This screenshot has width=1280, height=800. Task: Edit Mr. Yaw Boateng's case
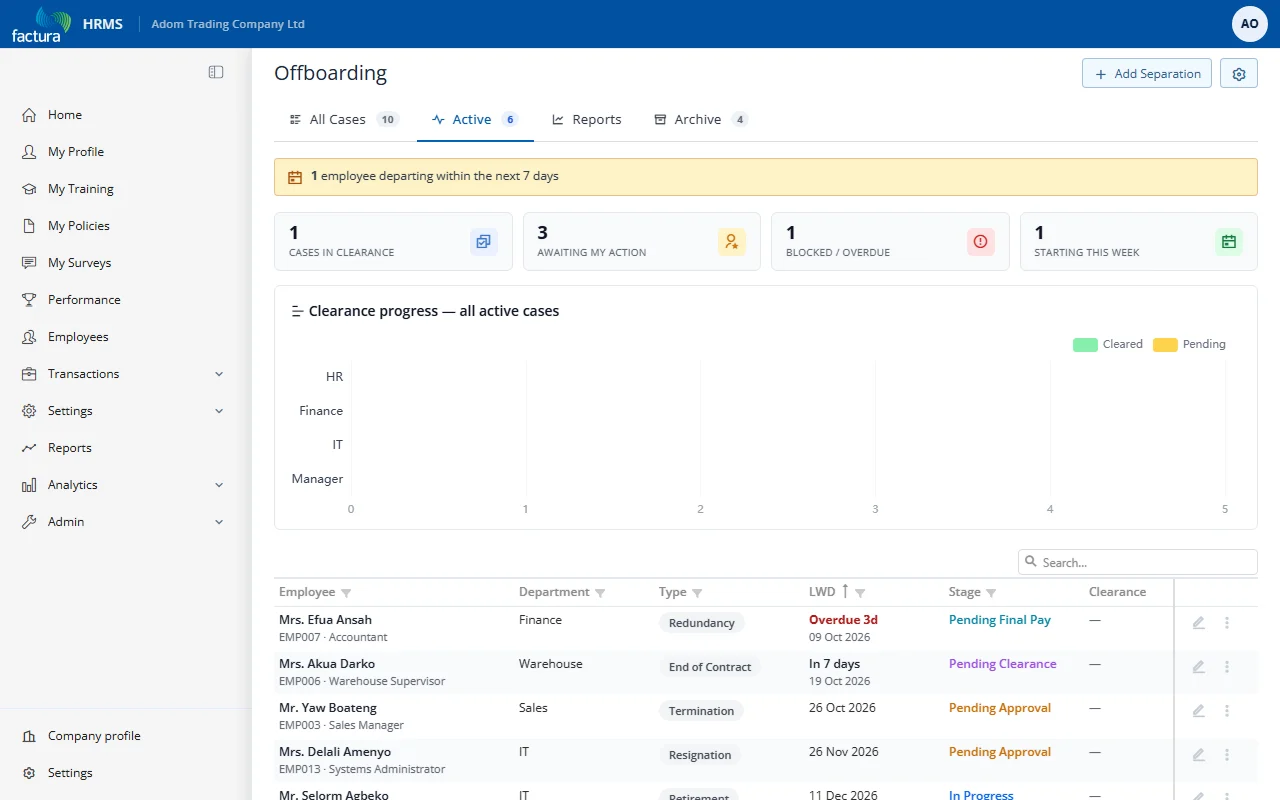[1199, 711]
